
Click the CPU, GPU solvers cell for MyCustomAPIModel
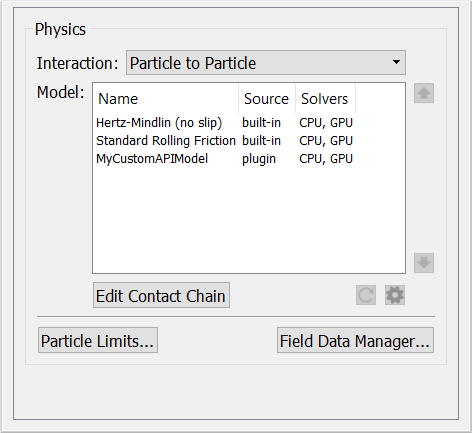326,159
